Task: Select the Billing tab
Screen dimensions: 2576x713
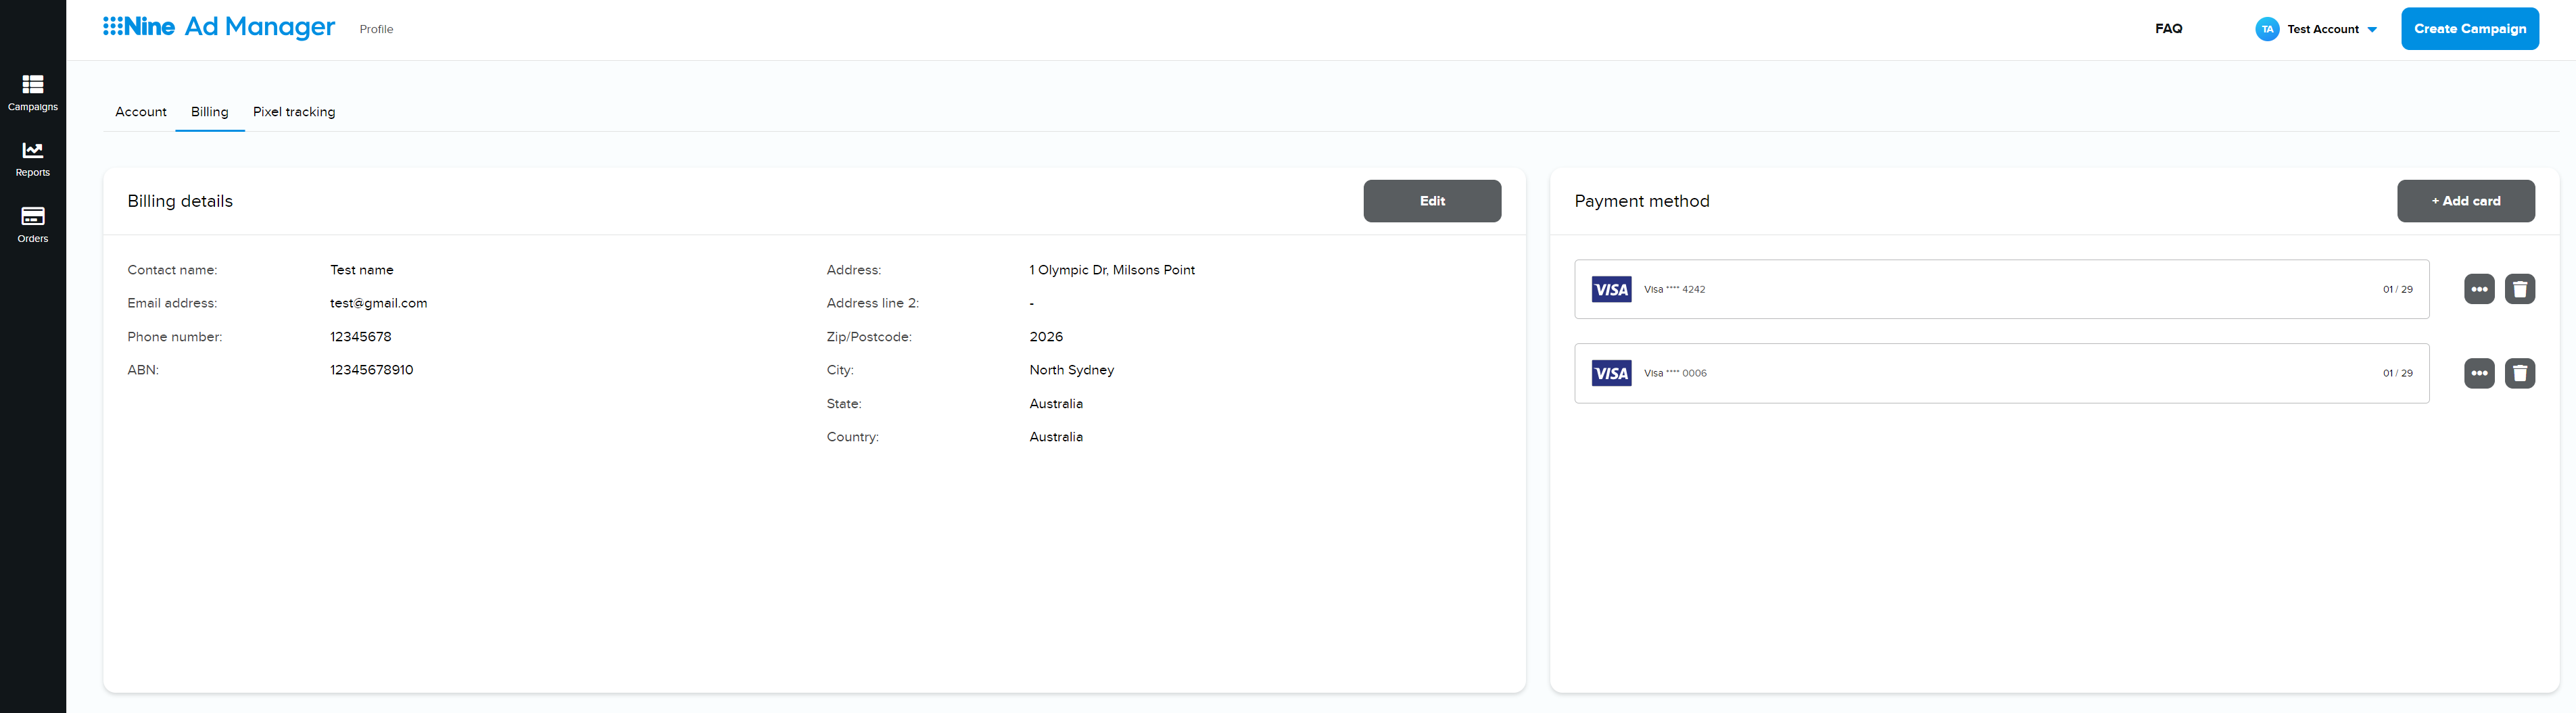Action: [210, 112]
